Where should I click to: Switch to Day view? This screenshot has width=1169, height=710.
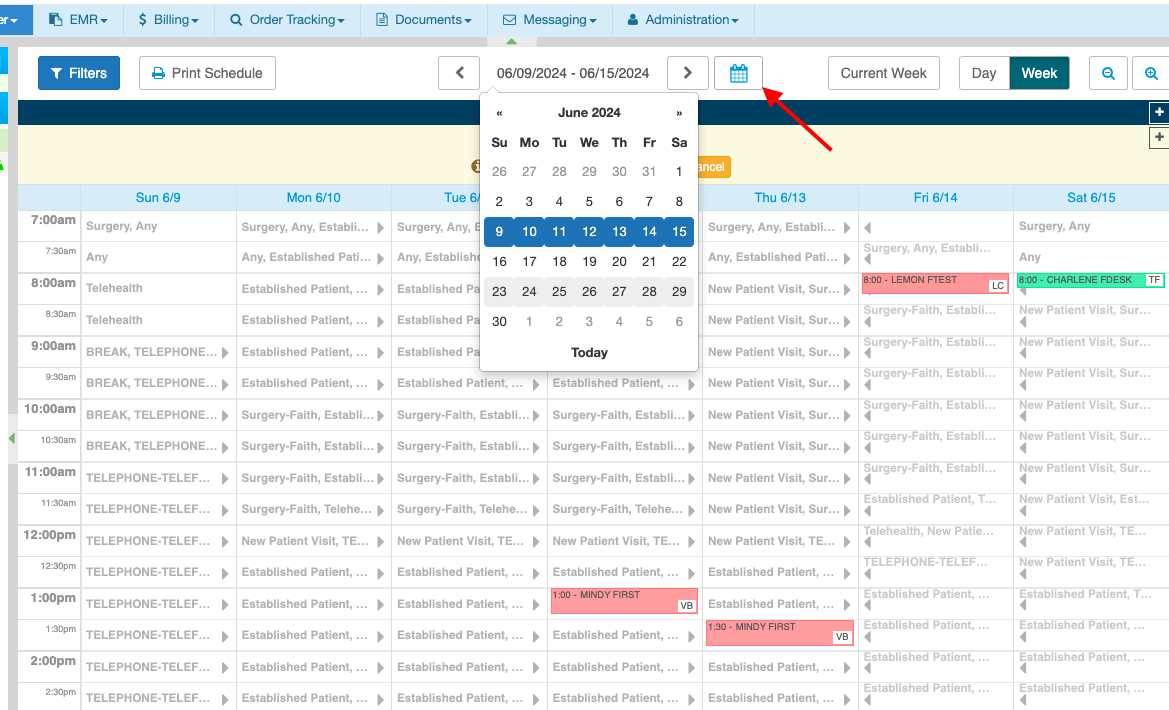983,73
